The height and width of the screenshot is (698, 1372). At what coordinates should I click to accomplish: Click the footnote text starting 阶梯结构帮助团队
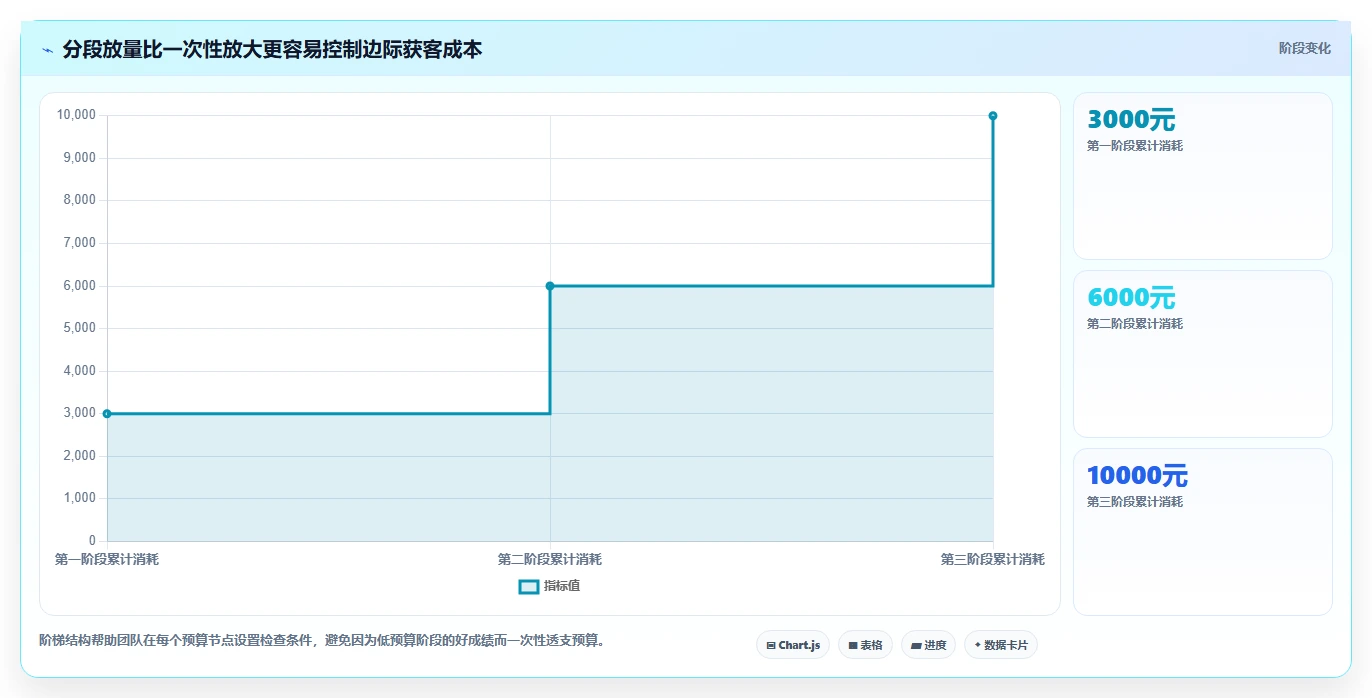[321, 640]
